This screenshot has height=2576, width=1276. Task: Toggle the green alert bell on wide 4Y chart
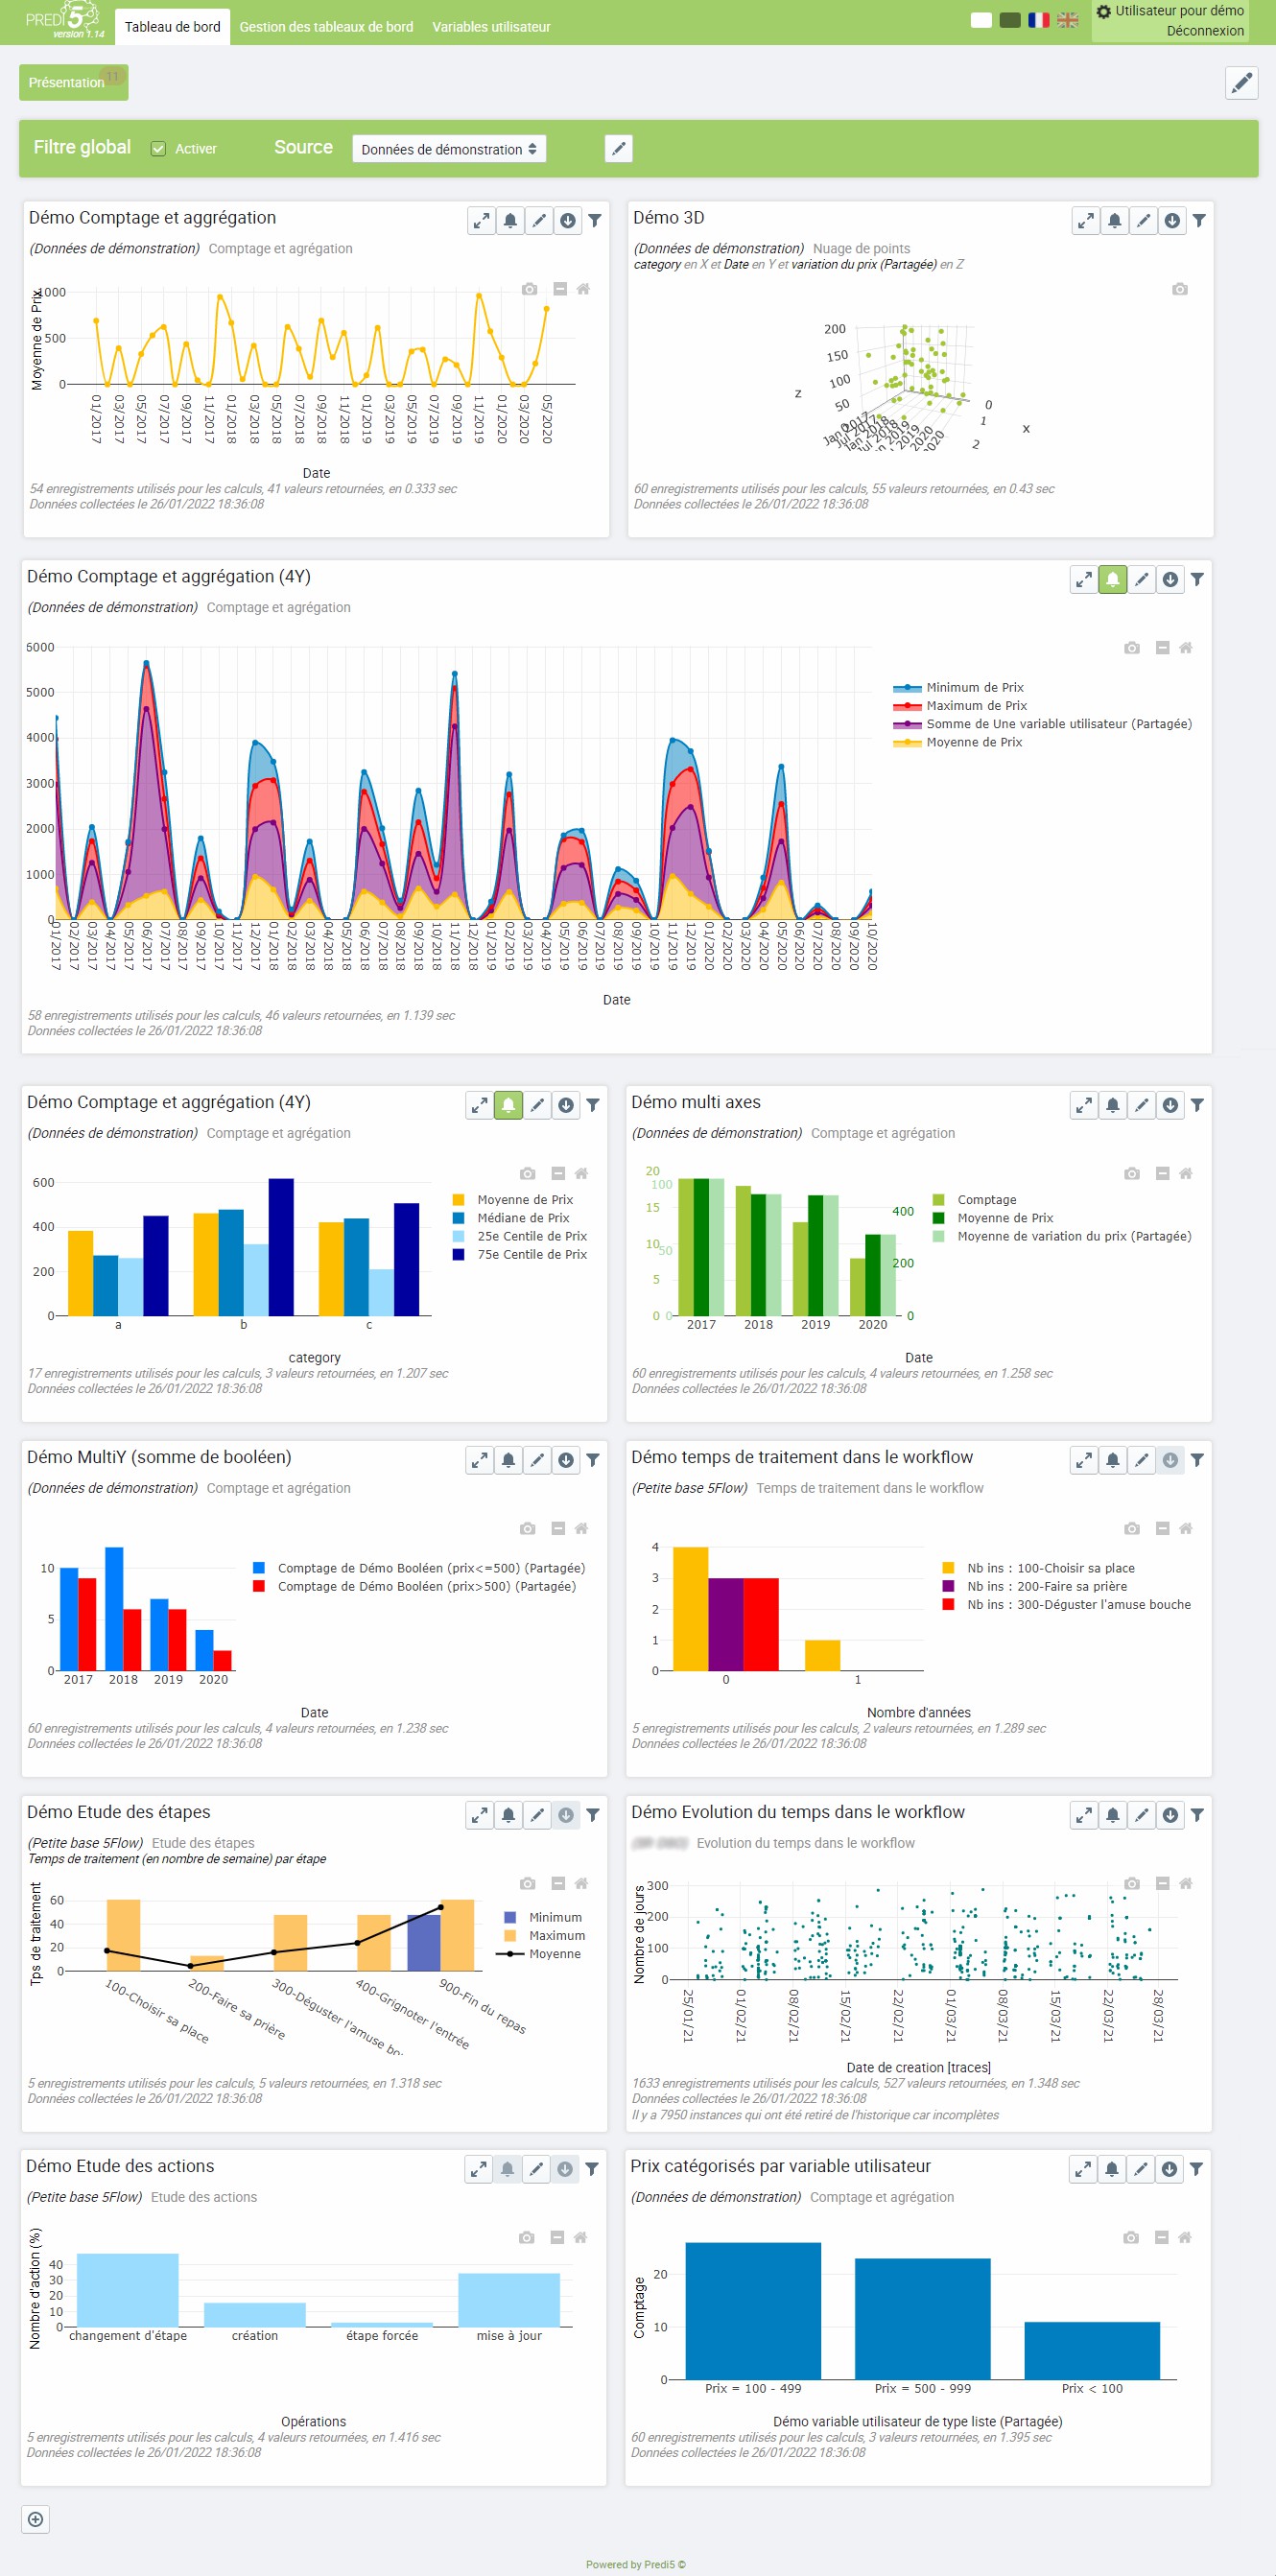pyautogui.click(x=1112, y=580)
